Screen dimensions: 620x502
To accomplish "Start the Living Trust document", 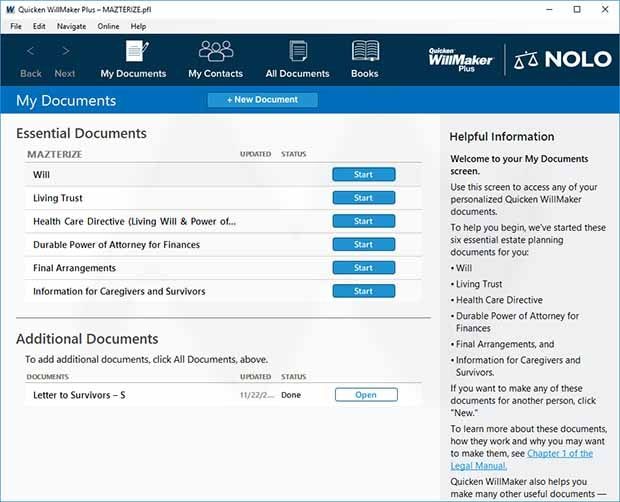I will point(364,198).
